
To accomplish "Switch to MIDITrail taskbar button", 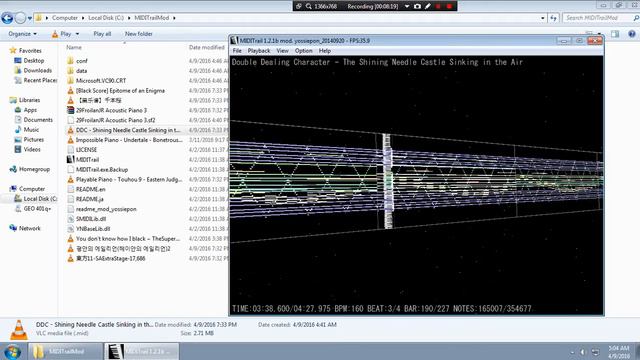I will 141,351.
